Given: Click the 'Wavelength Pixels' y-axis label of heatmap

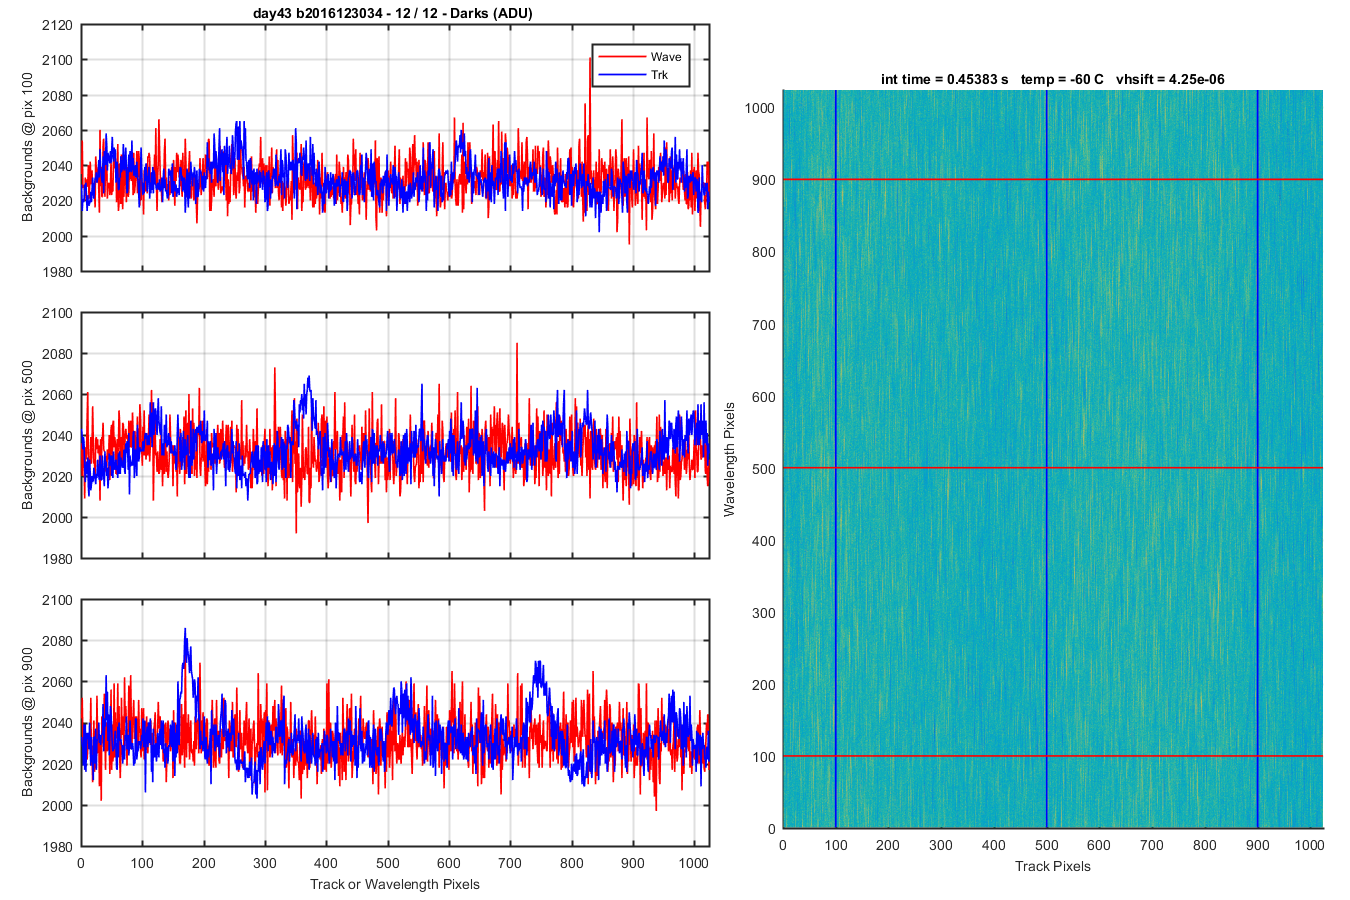Looking at the screenshot, I should click(729, 459).
